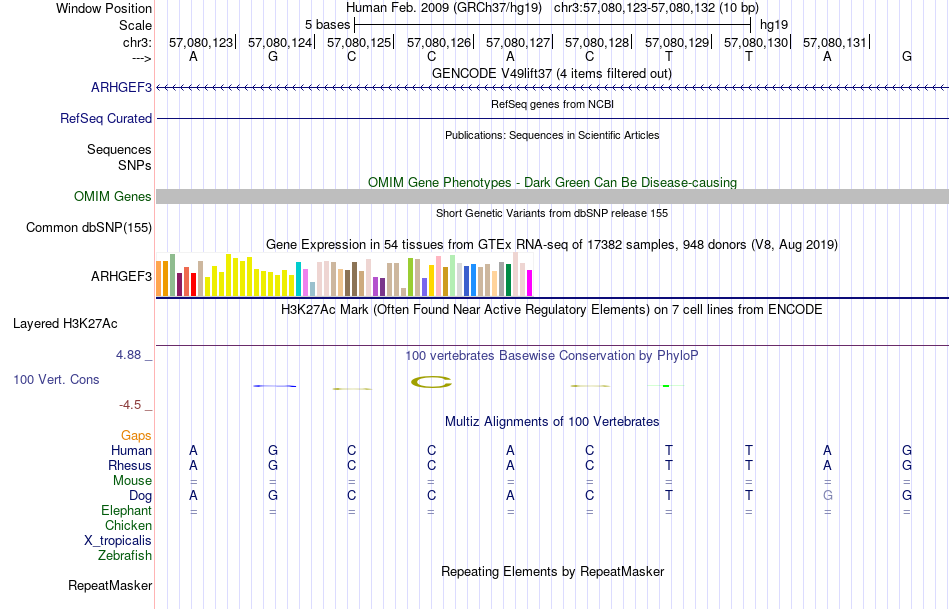Select the Chicken alignment row label
Image resolution: width=950 pixels, height=609 pixels.
pyautogui.click(x=128, y=525)
